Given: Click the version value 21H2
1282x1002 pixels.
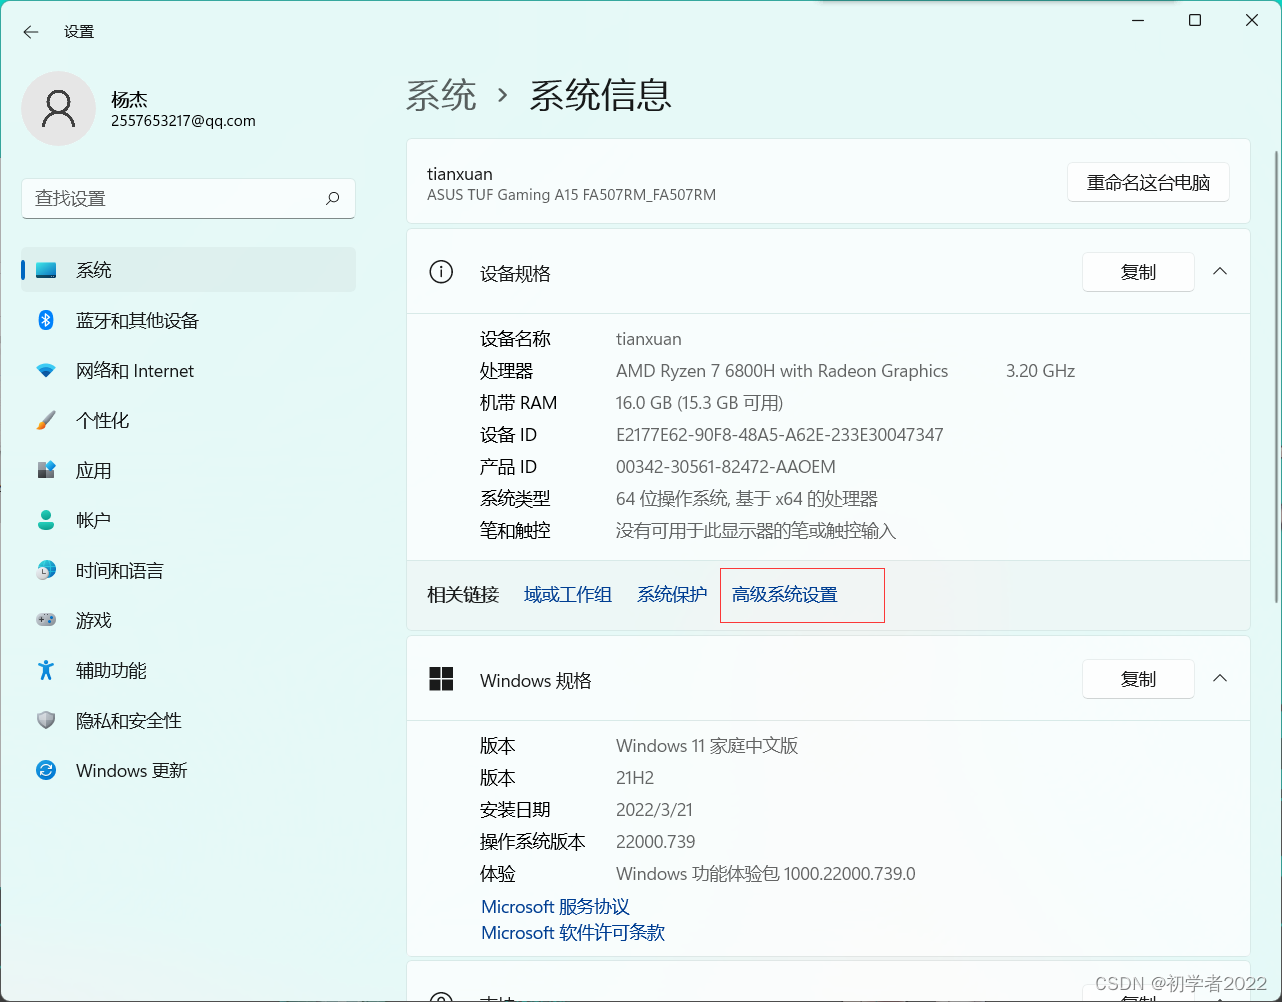Looking at the screenshot, I should tap(635, 778).
